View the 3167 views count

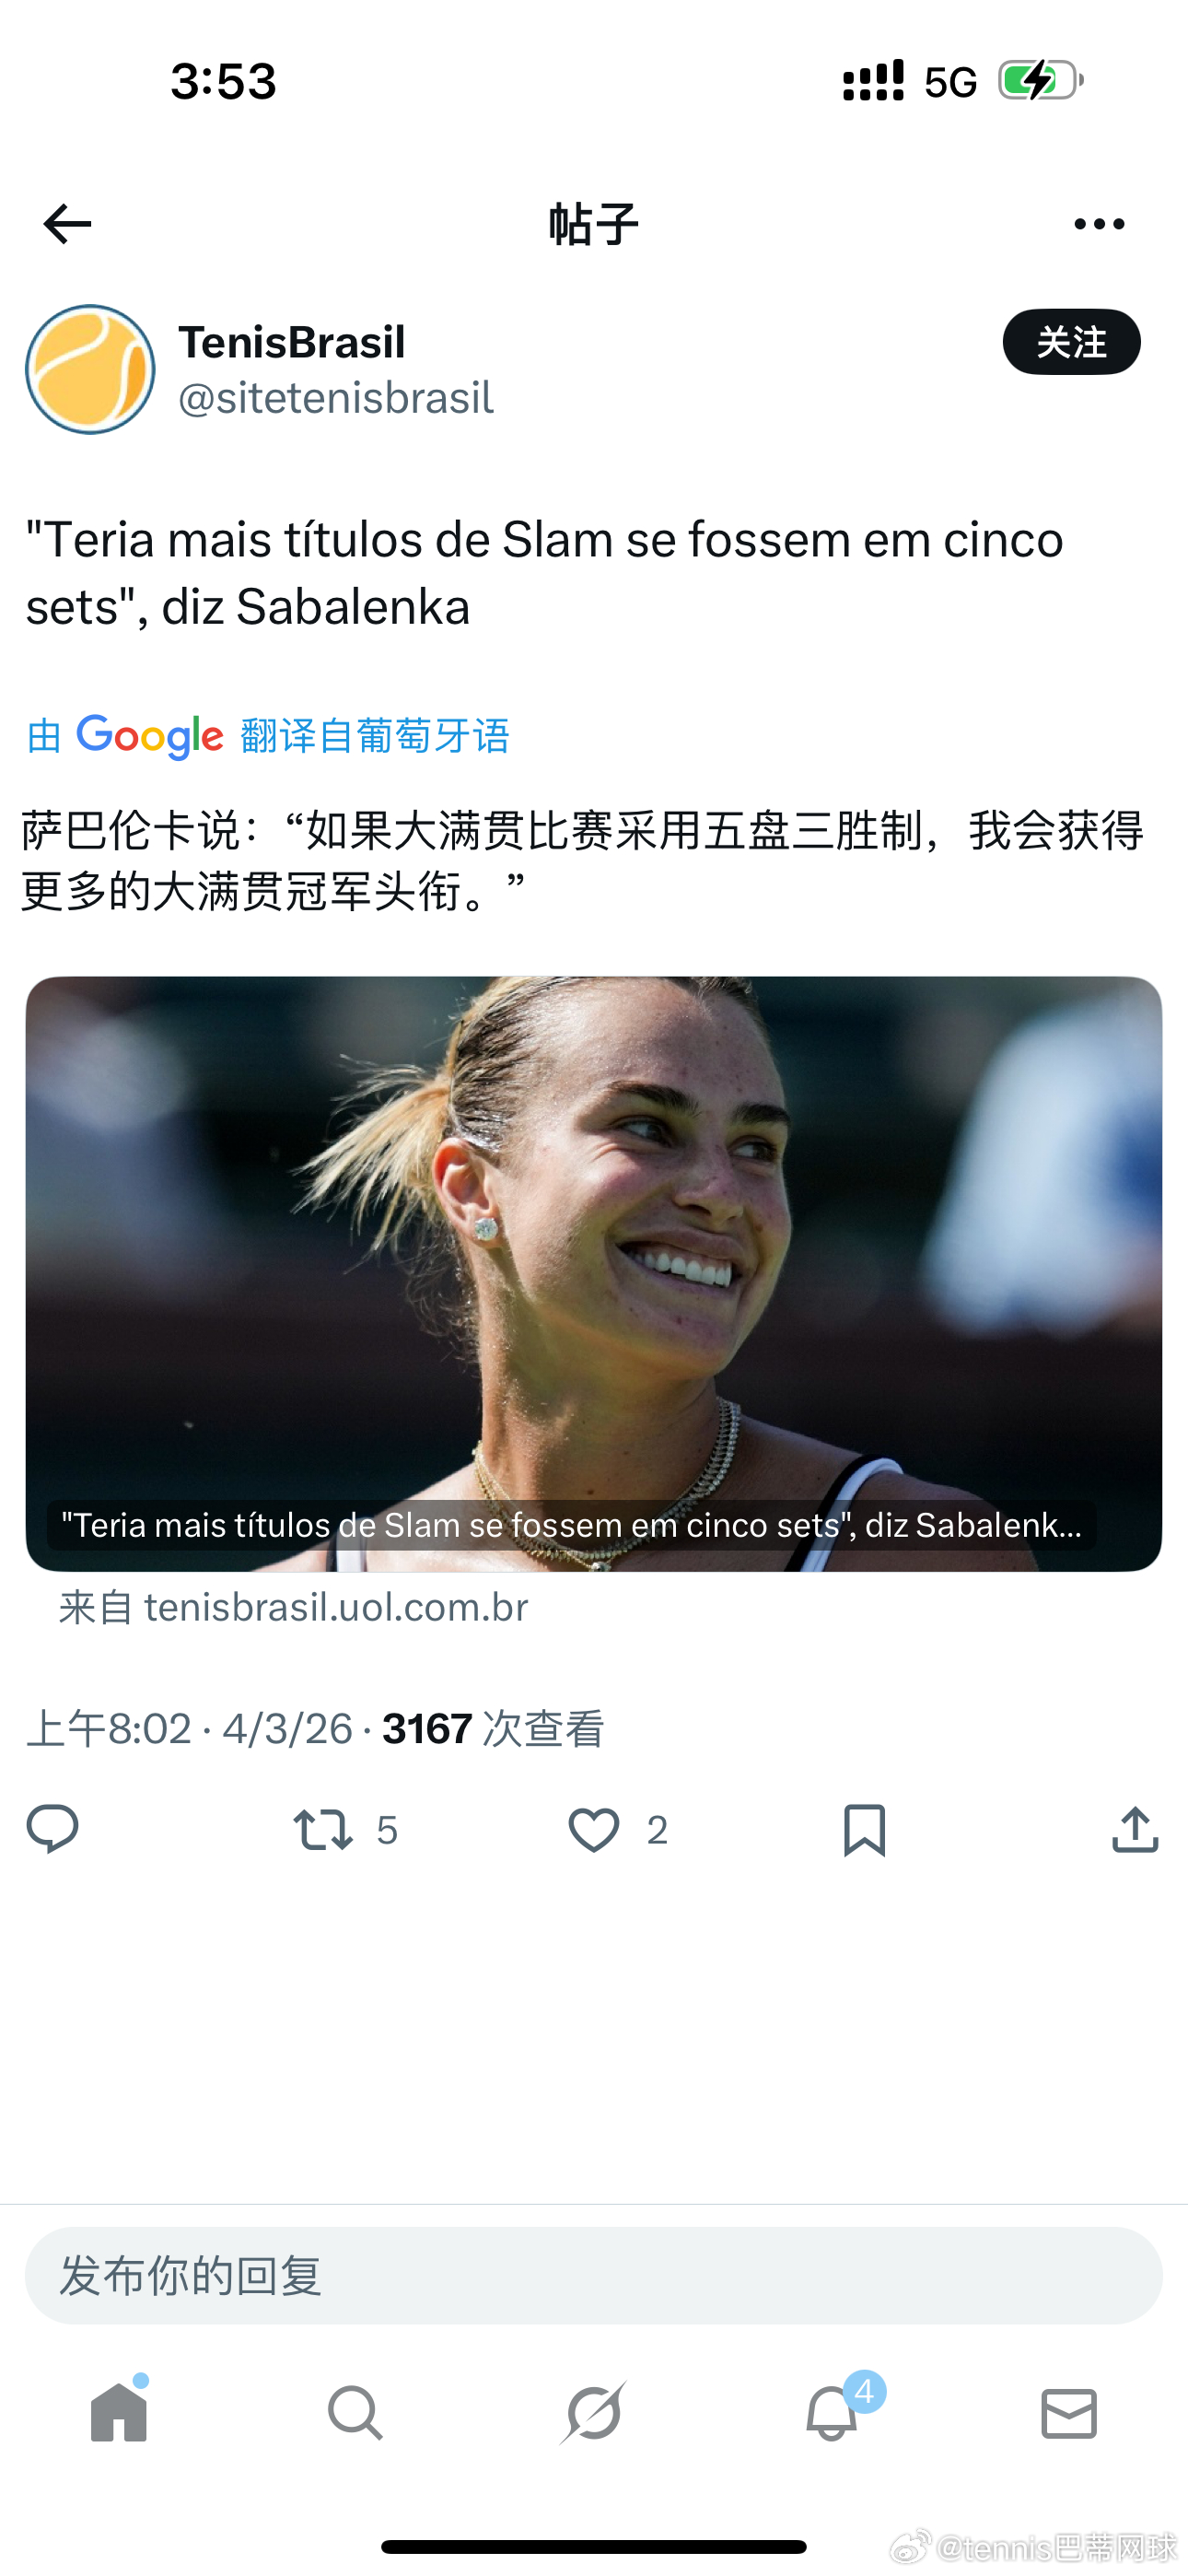pyautogui.click(x=493, y=1728)
